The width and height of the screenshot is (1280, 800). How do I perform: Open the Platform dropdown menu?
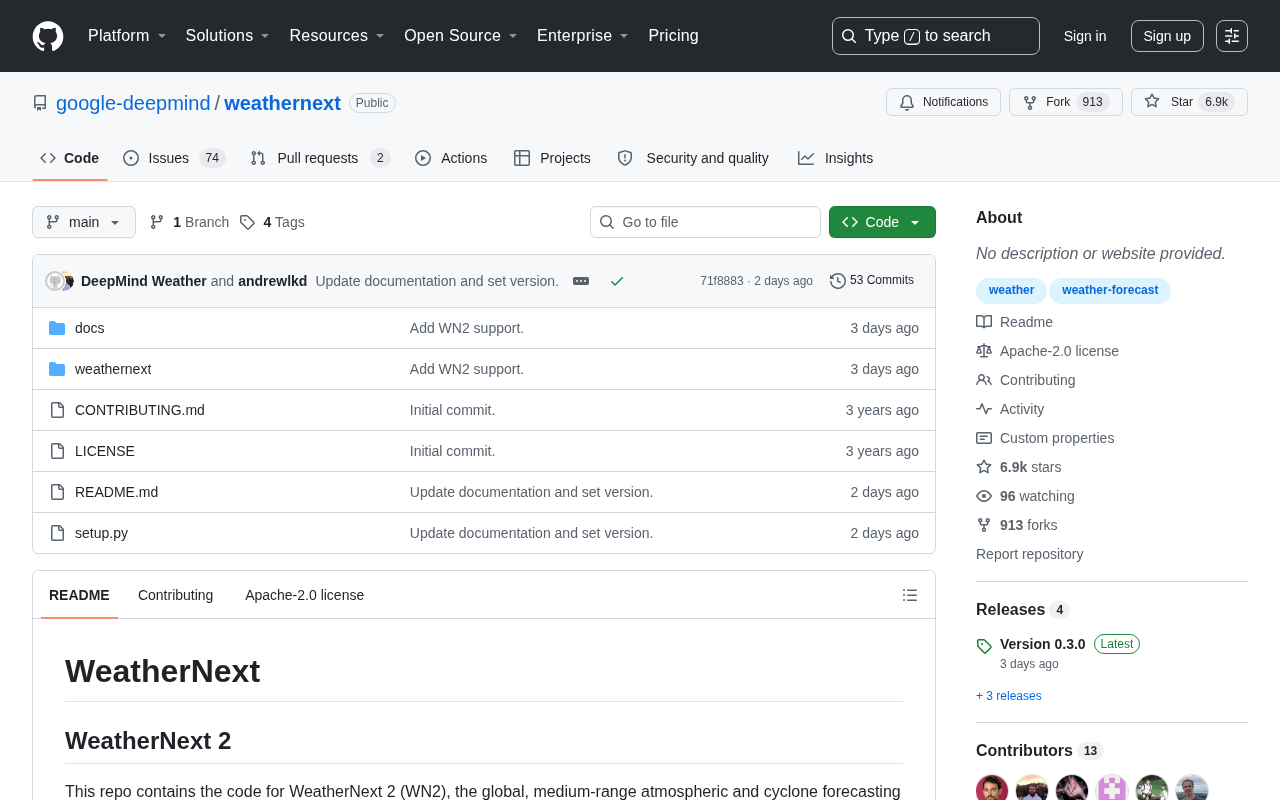127,36
